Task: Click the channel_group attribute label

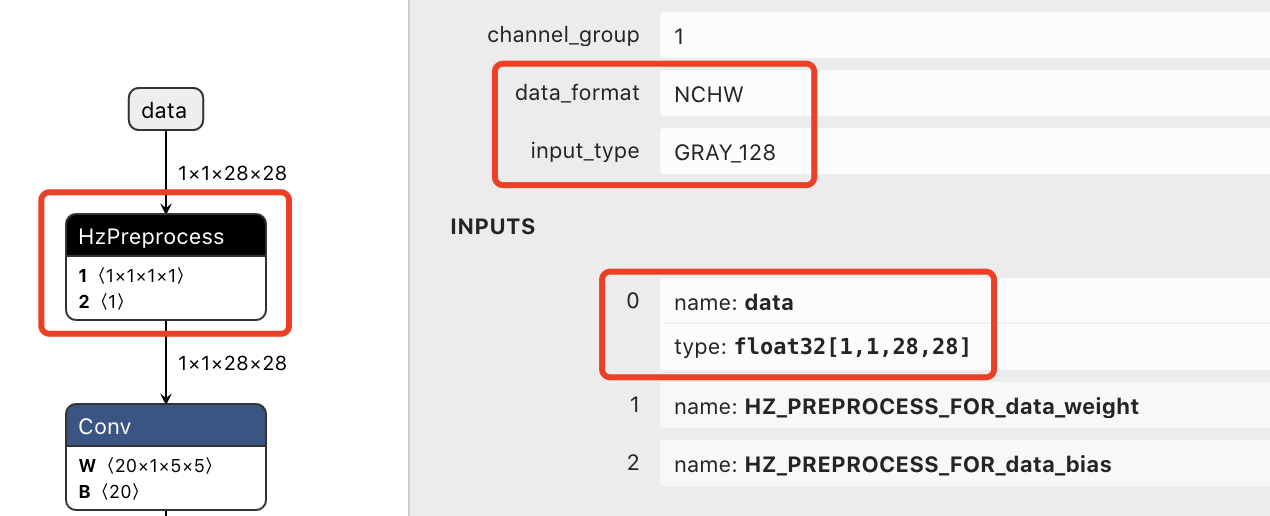Action: point(563,36)
